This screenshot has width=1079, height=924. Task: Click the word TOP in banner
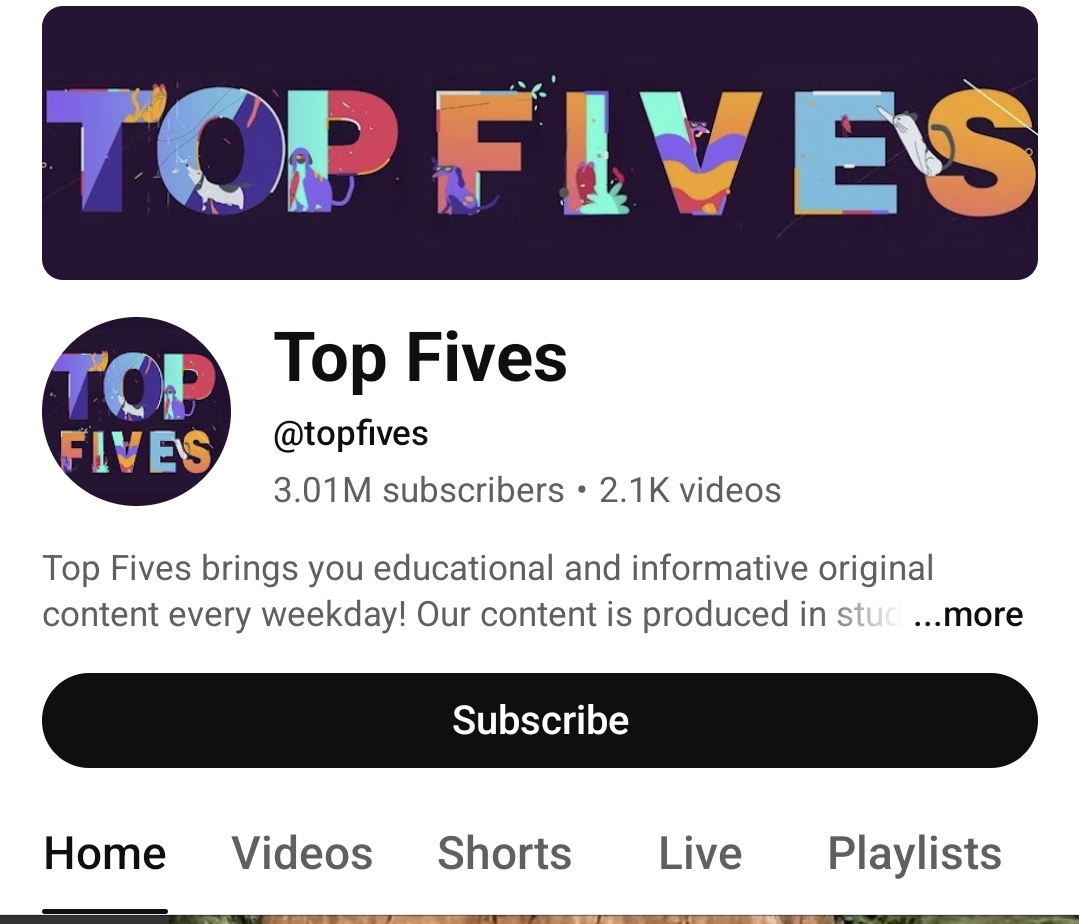click(220, 149)
